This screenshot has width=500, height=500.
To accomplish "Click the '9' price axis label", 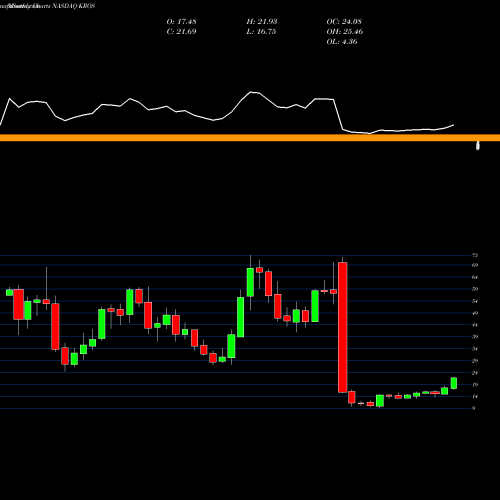I will 474,408.
